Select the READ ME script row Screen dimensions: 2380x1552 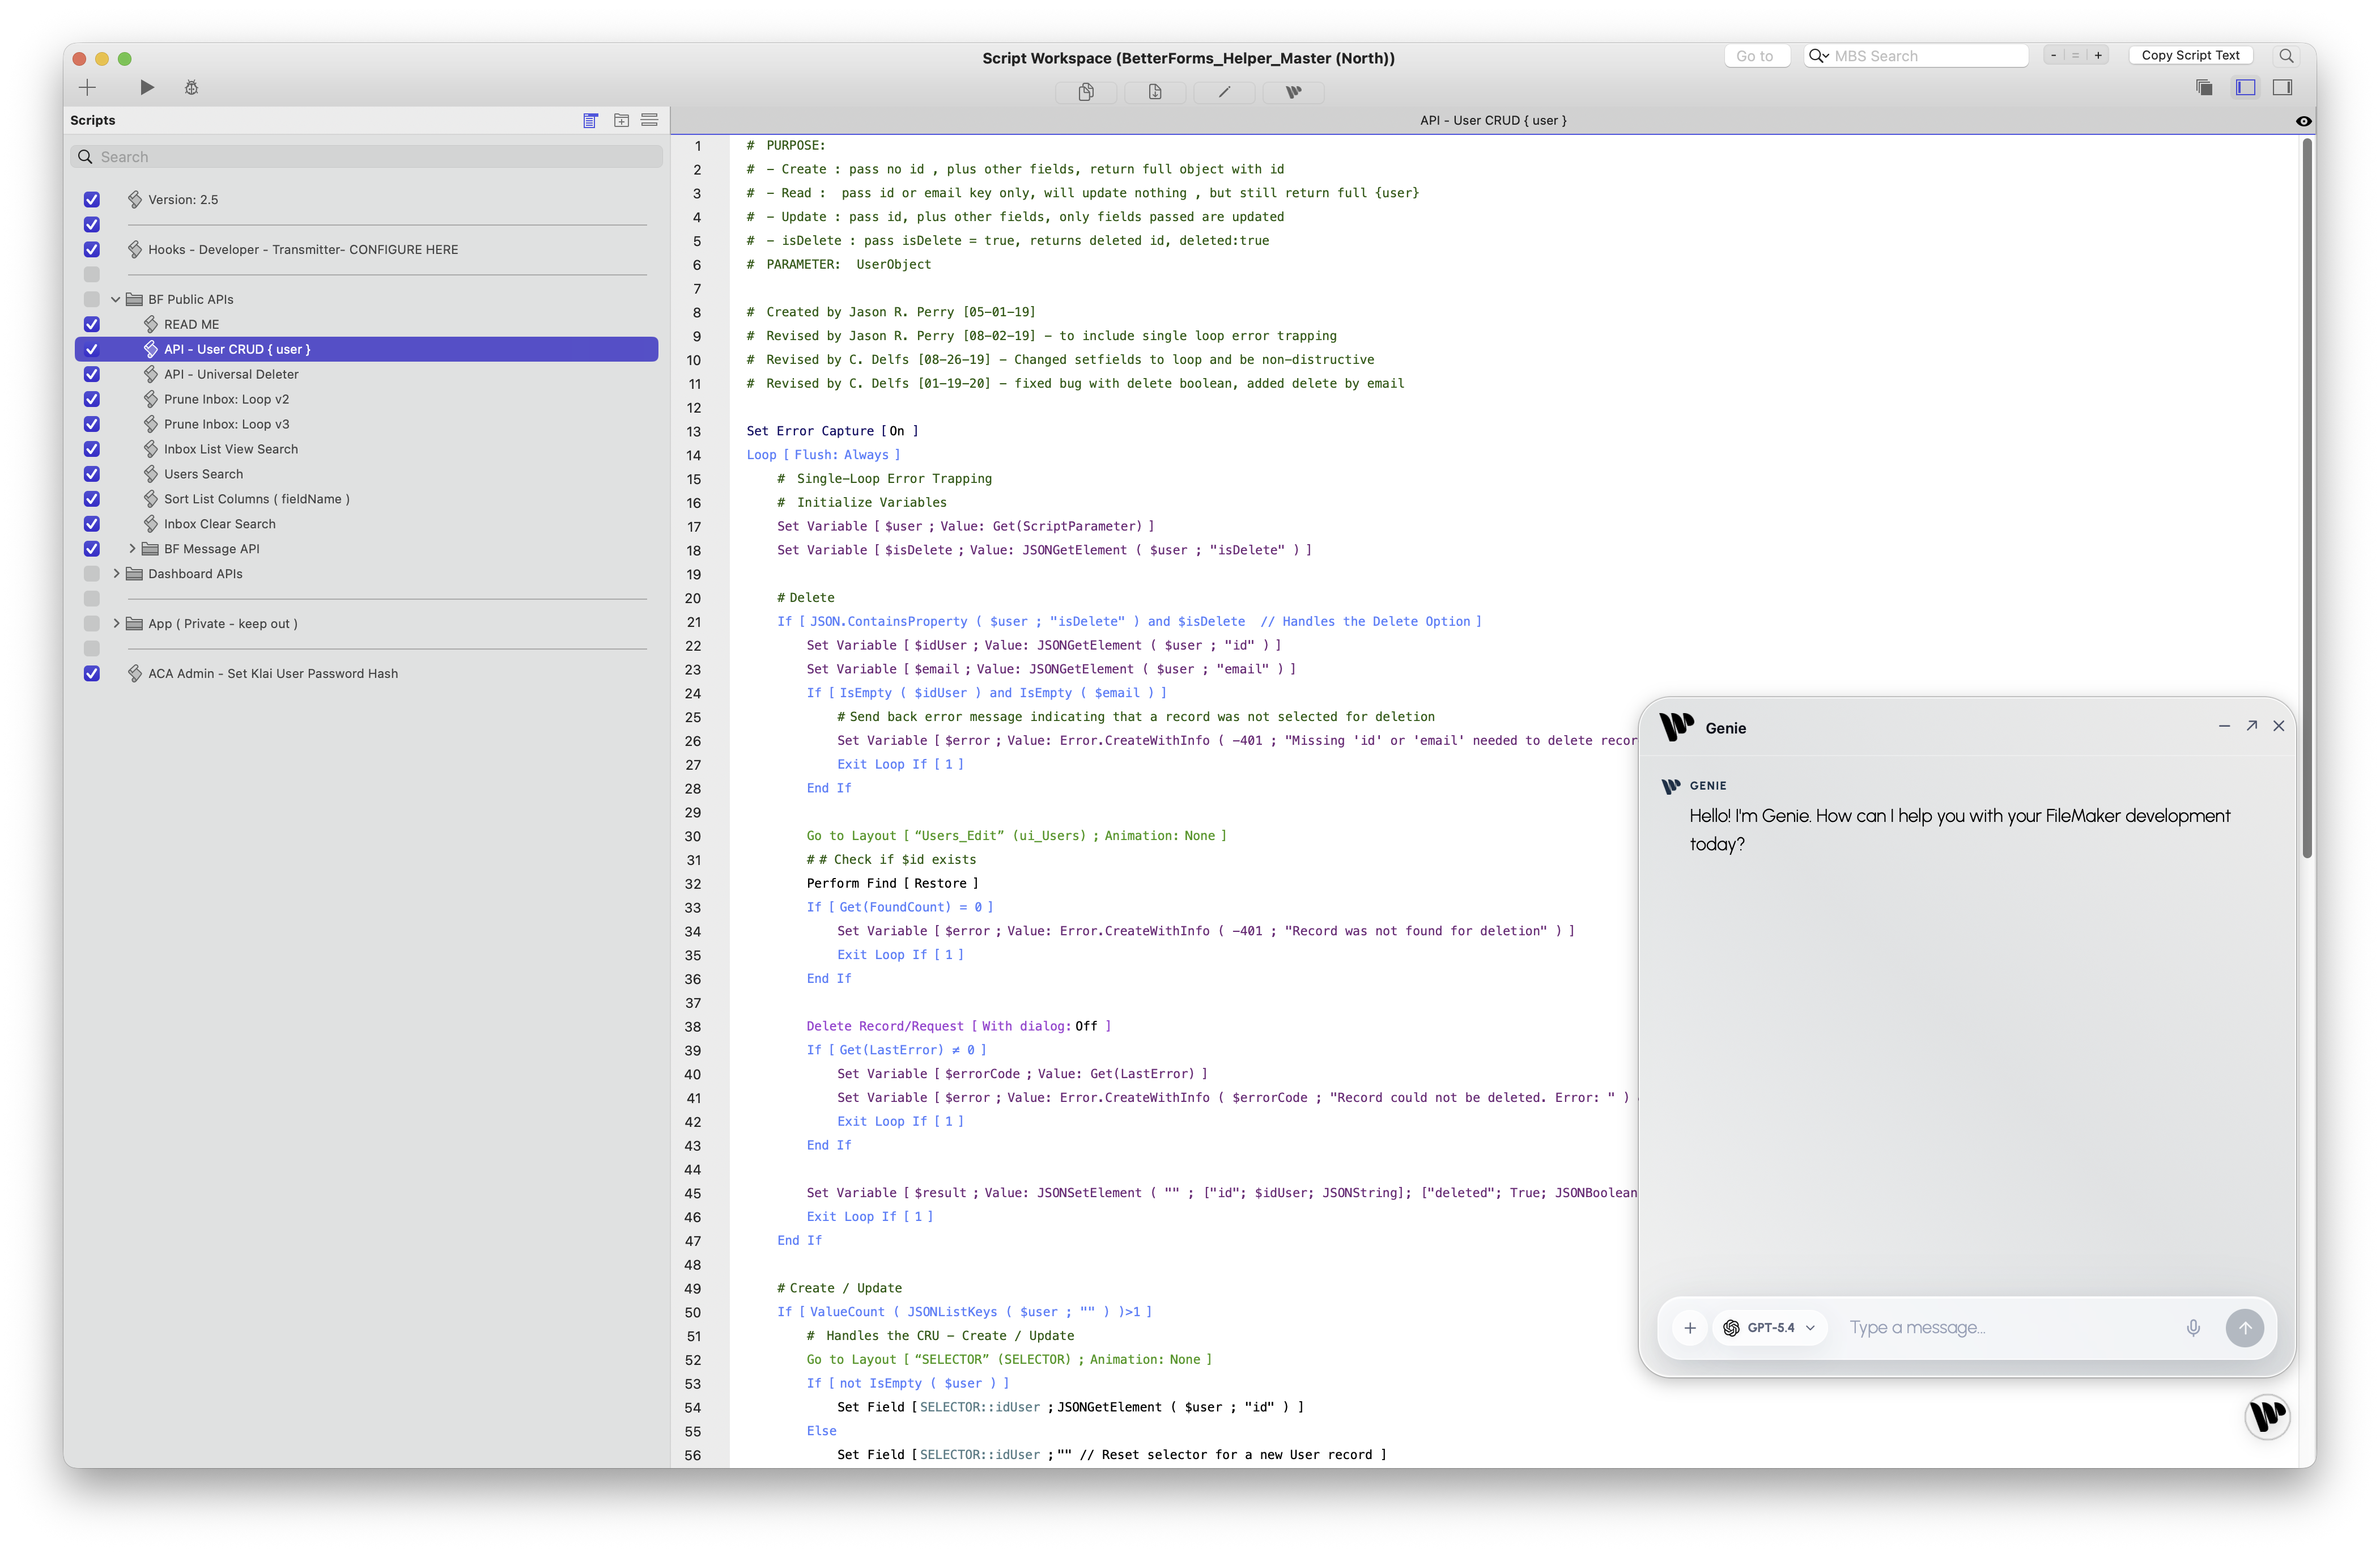tap(367, 325)
